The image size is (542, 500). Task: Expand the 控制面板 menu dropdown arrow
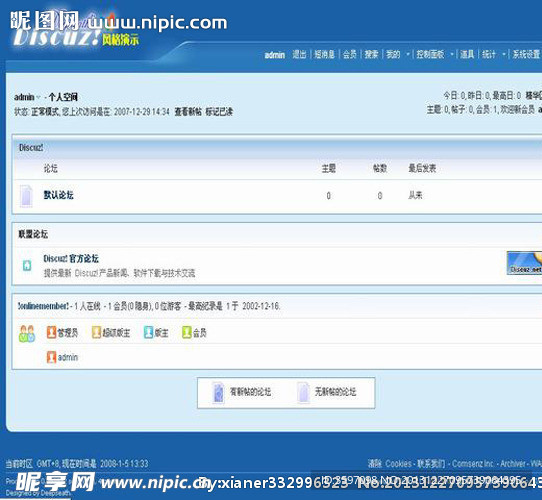[x=451, y=54]
